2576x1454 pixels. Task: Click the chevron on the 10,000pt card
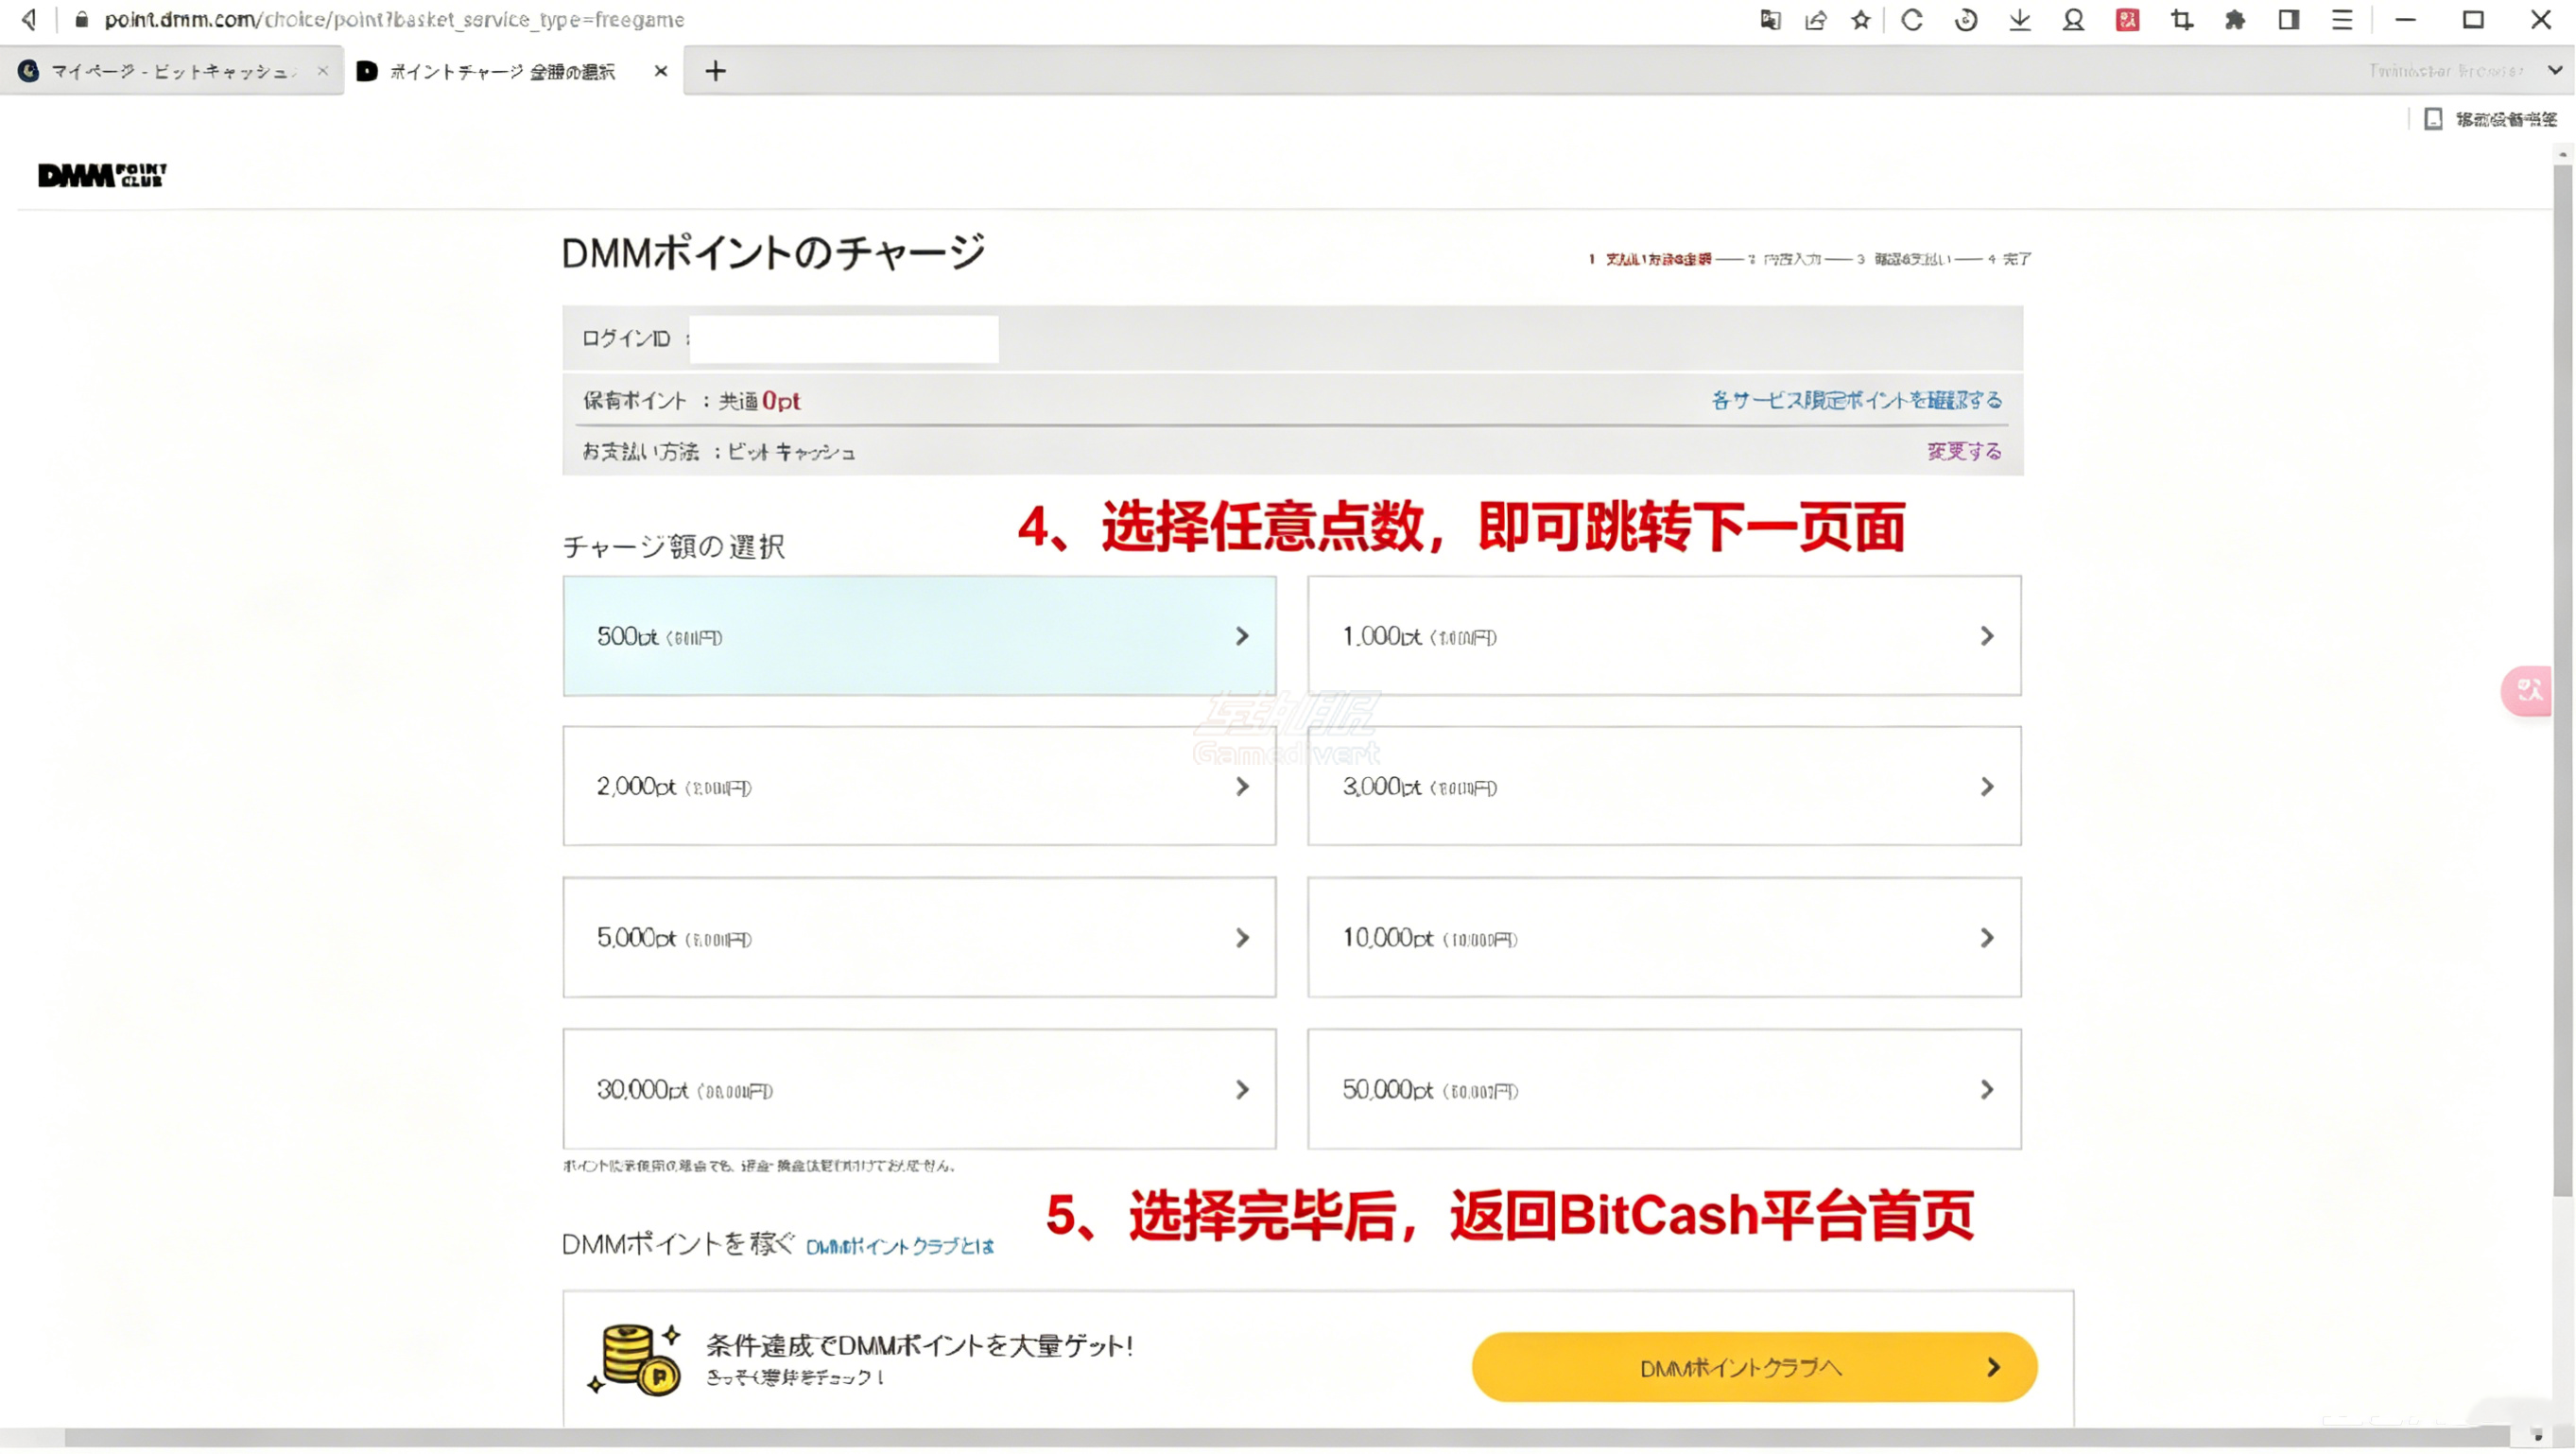[1987, 938]
